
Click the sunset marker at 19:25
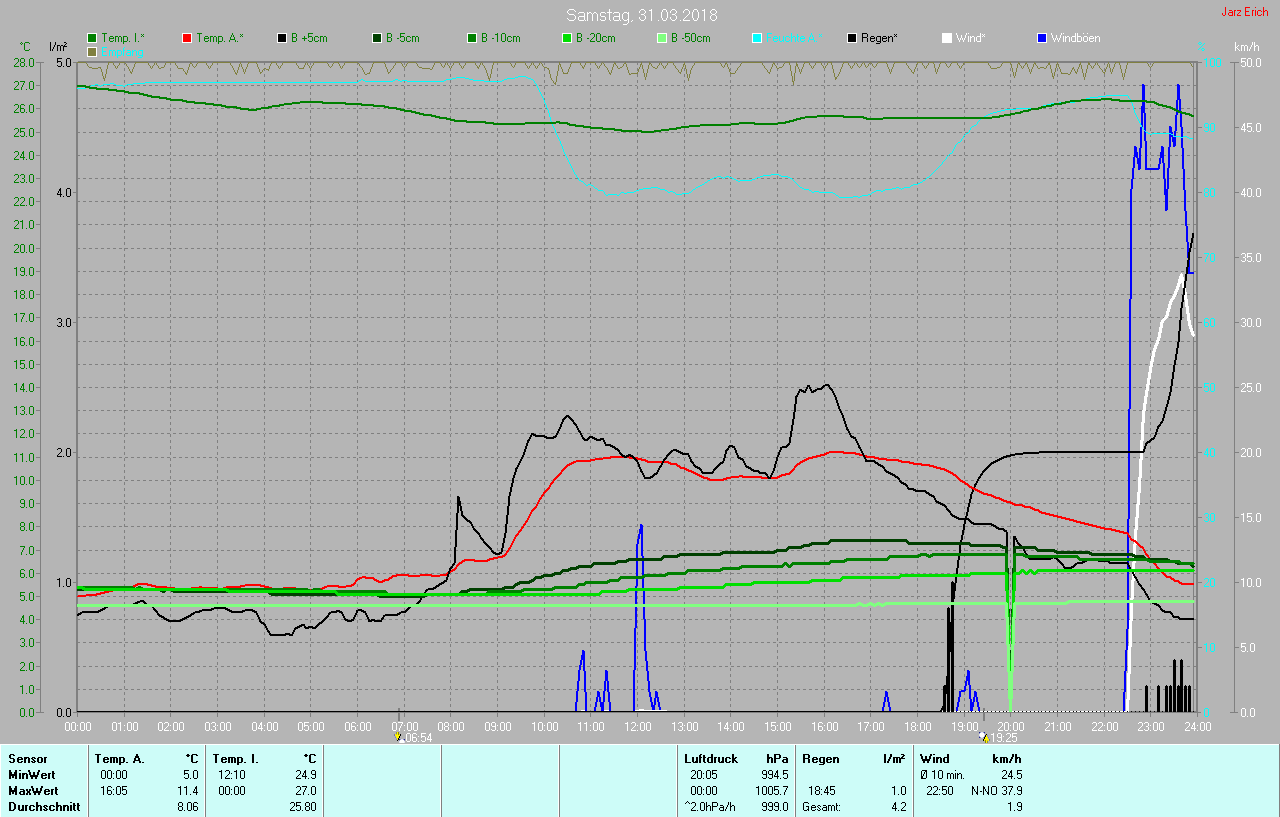(984, 737)
